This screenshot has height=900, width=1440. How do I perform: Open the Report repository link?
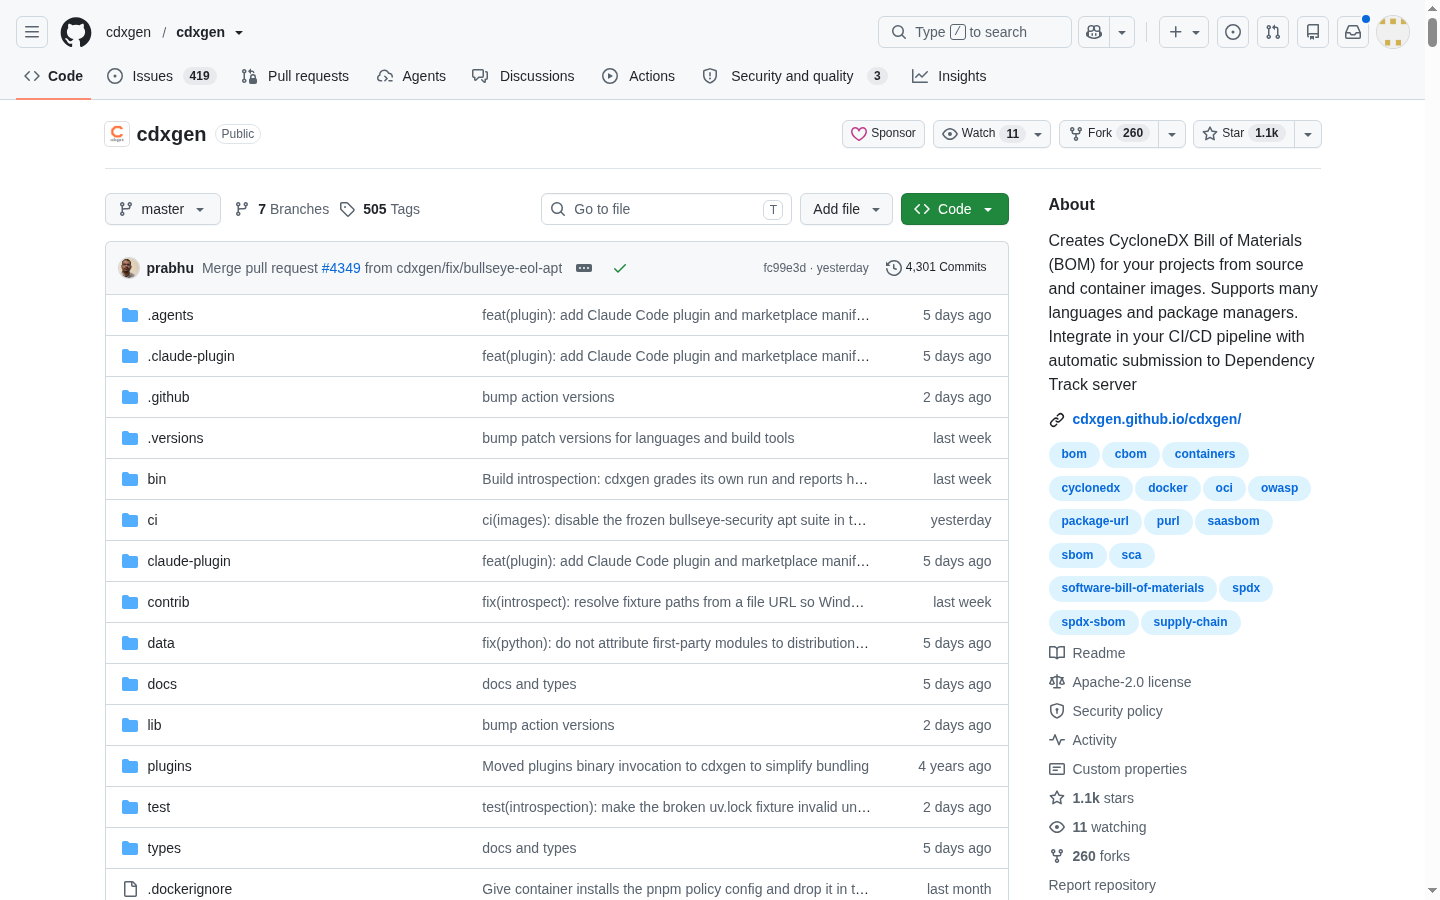tap(1102, 885)
